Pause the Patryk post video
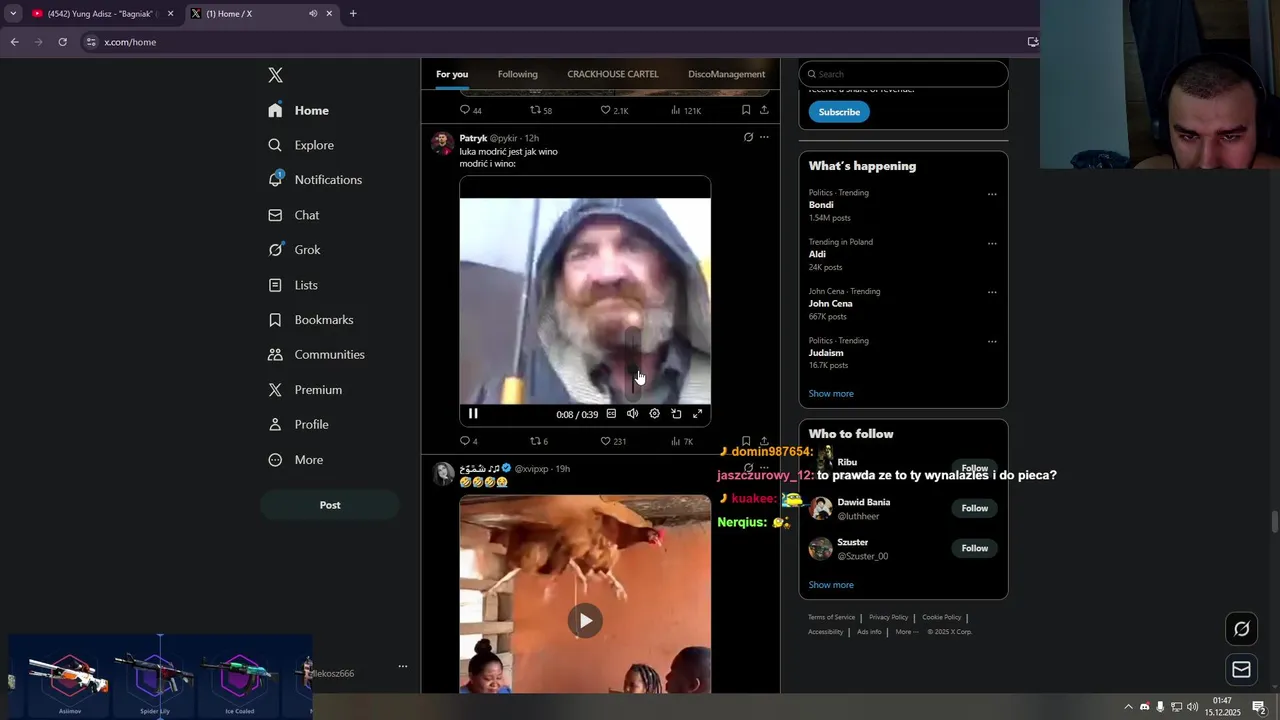The height and width of the screenshot is (720, 1280). [473, 414]
